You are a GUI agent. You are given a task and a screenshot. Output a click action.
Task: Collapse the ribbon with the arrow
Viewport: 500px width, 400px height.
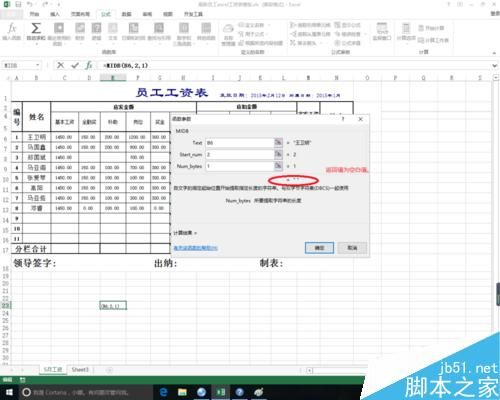[x=495, y=53]
